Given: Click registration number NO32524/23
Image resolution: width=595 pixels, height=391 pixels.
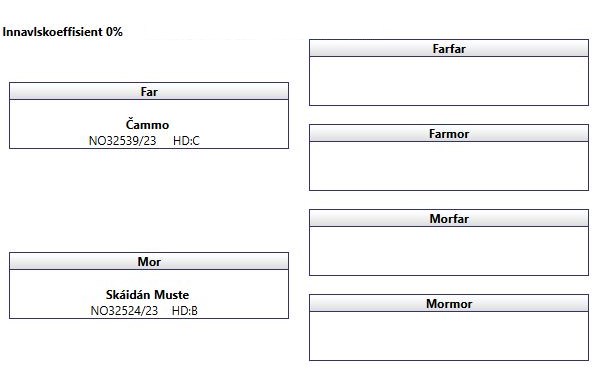Looking at the screenshot, I should (x=124, y=311).
